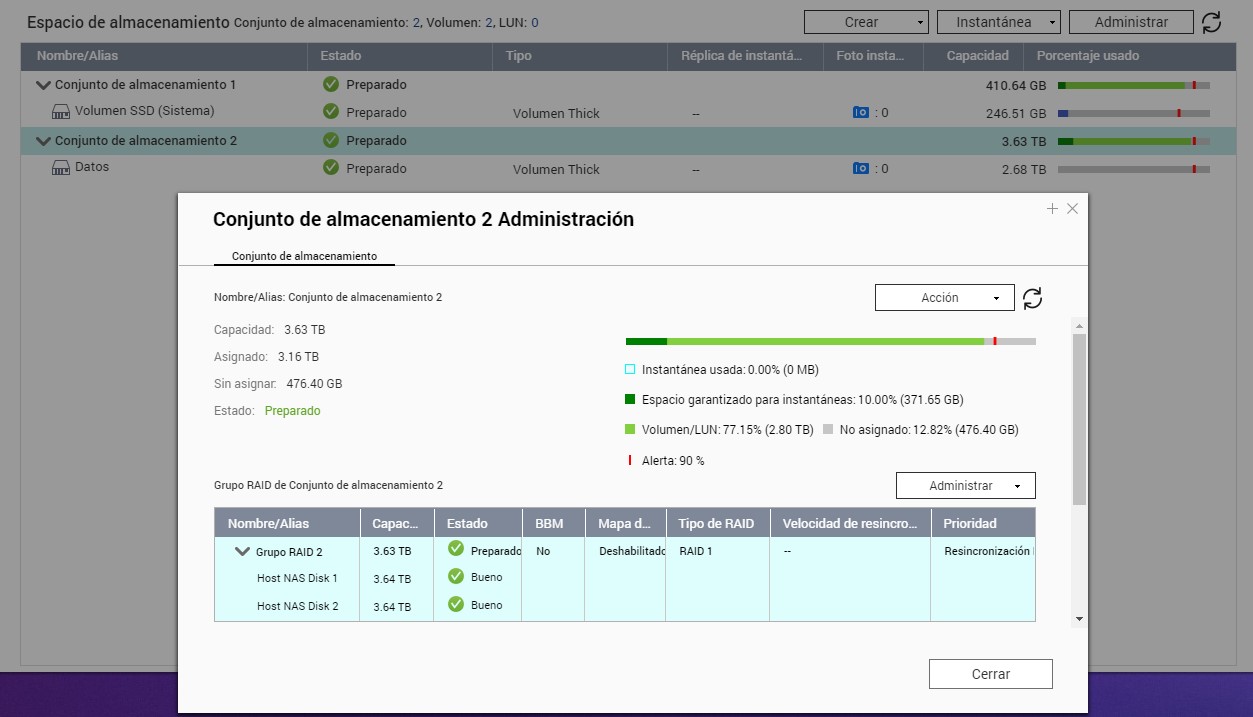1253x717 pixels.
Task: Click the snapshot camera icon for Volumen SSD
Action: (860, 113)
